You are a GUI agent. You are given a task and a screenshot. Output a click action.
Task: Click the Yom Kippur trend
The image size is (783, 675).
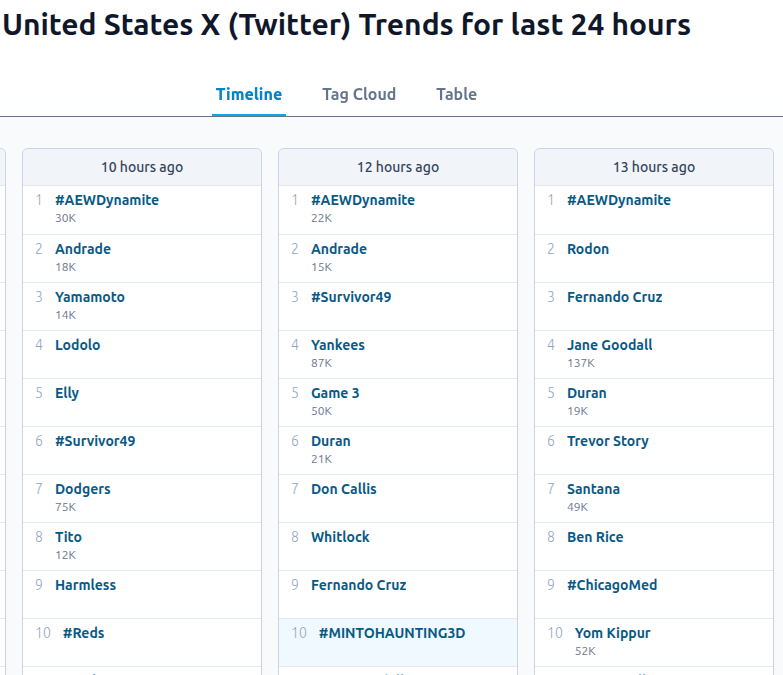[x=613, y=633]
